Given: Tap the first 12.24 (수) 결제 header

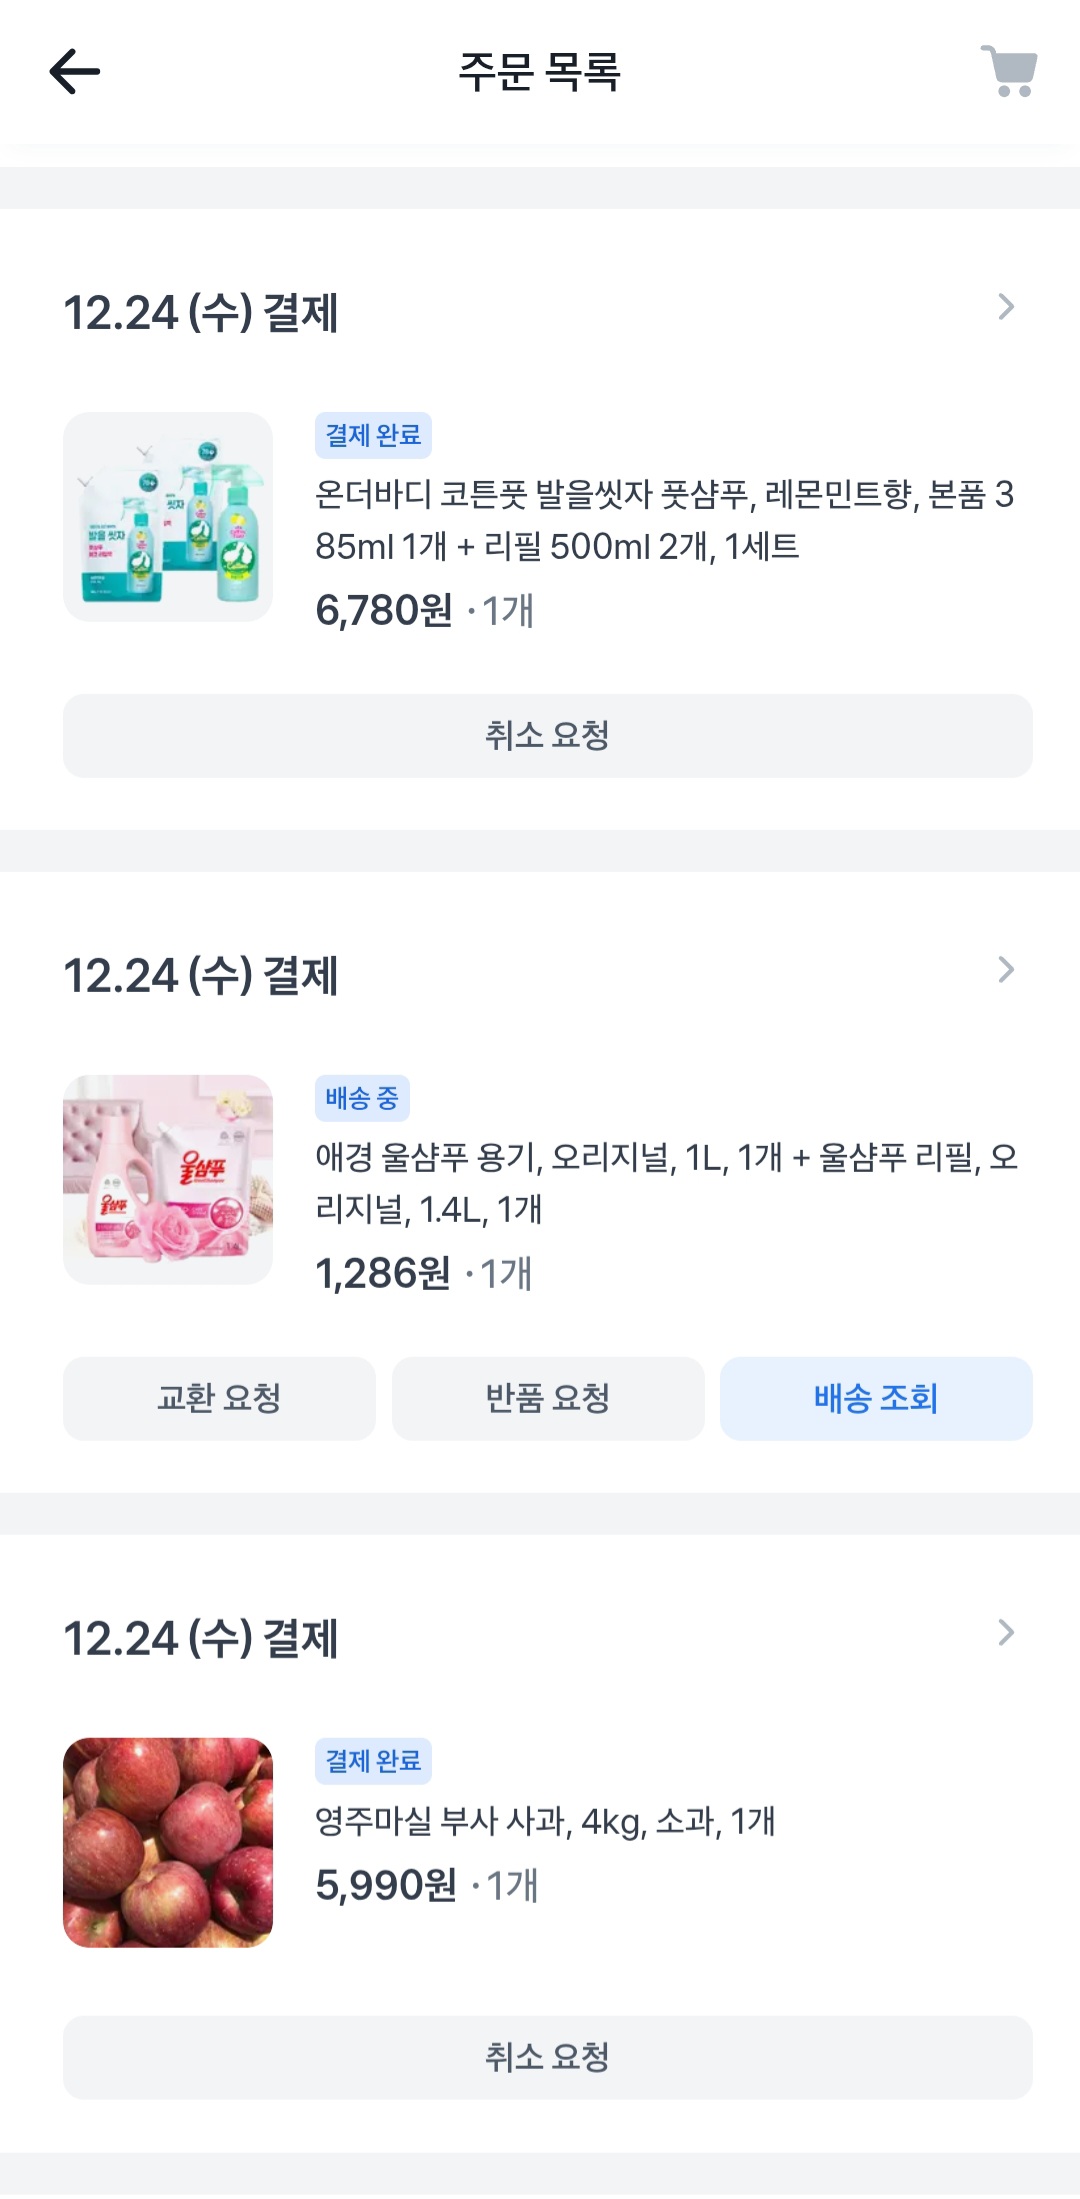Looking at the screenshot, I should (201, 312).
